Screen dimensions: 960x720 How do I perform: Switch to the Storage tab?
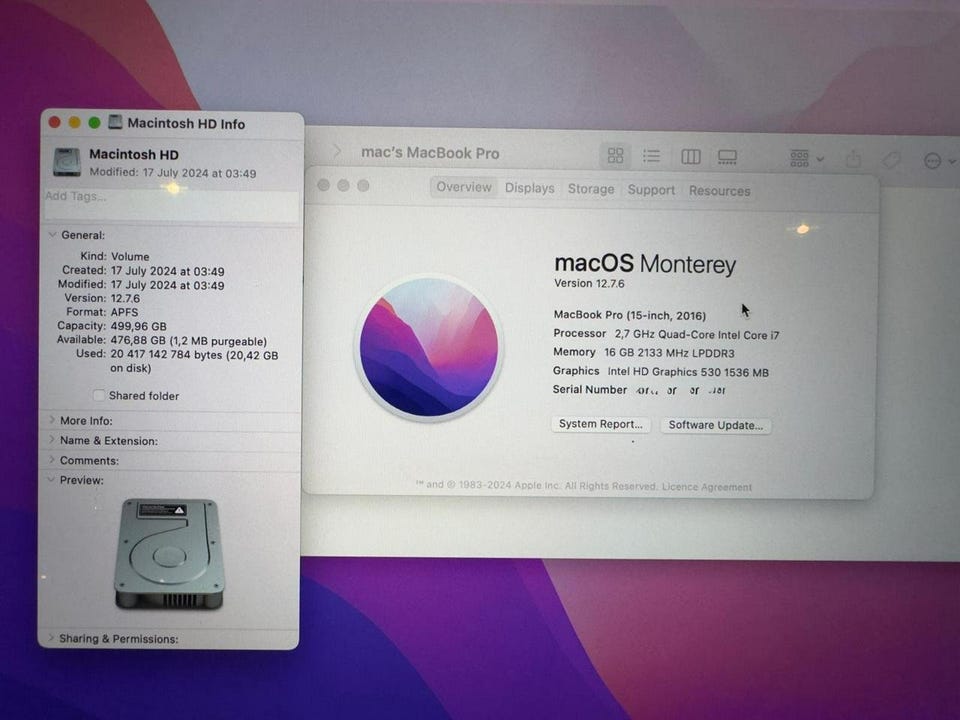[x=591, y=189]
